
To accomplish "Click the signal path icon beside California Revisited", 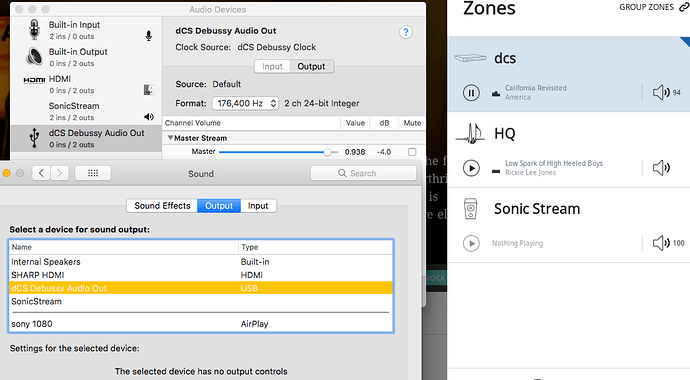I will (x=496, y=94).
